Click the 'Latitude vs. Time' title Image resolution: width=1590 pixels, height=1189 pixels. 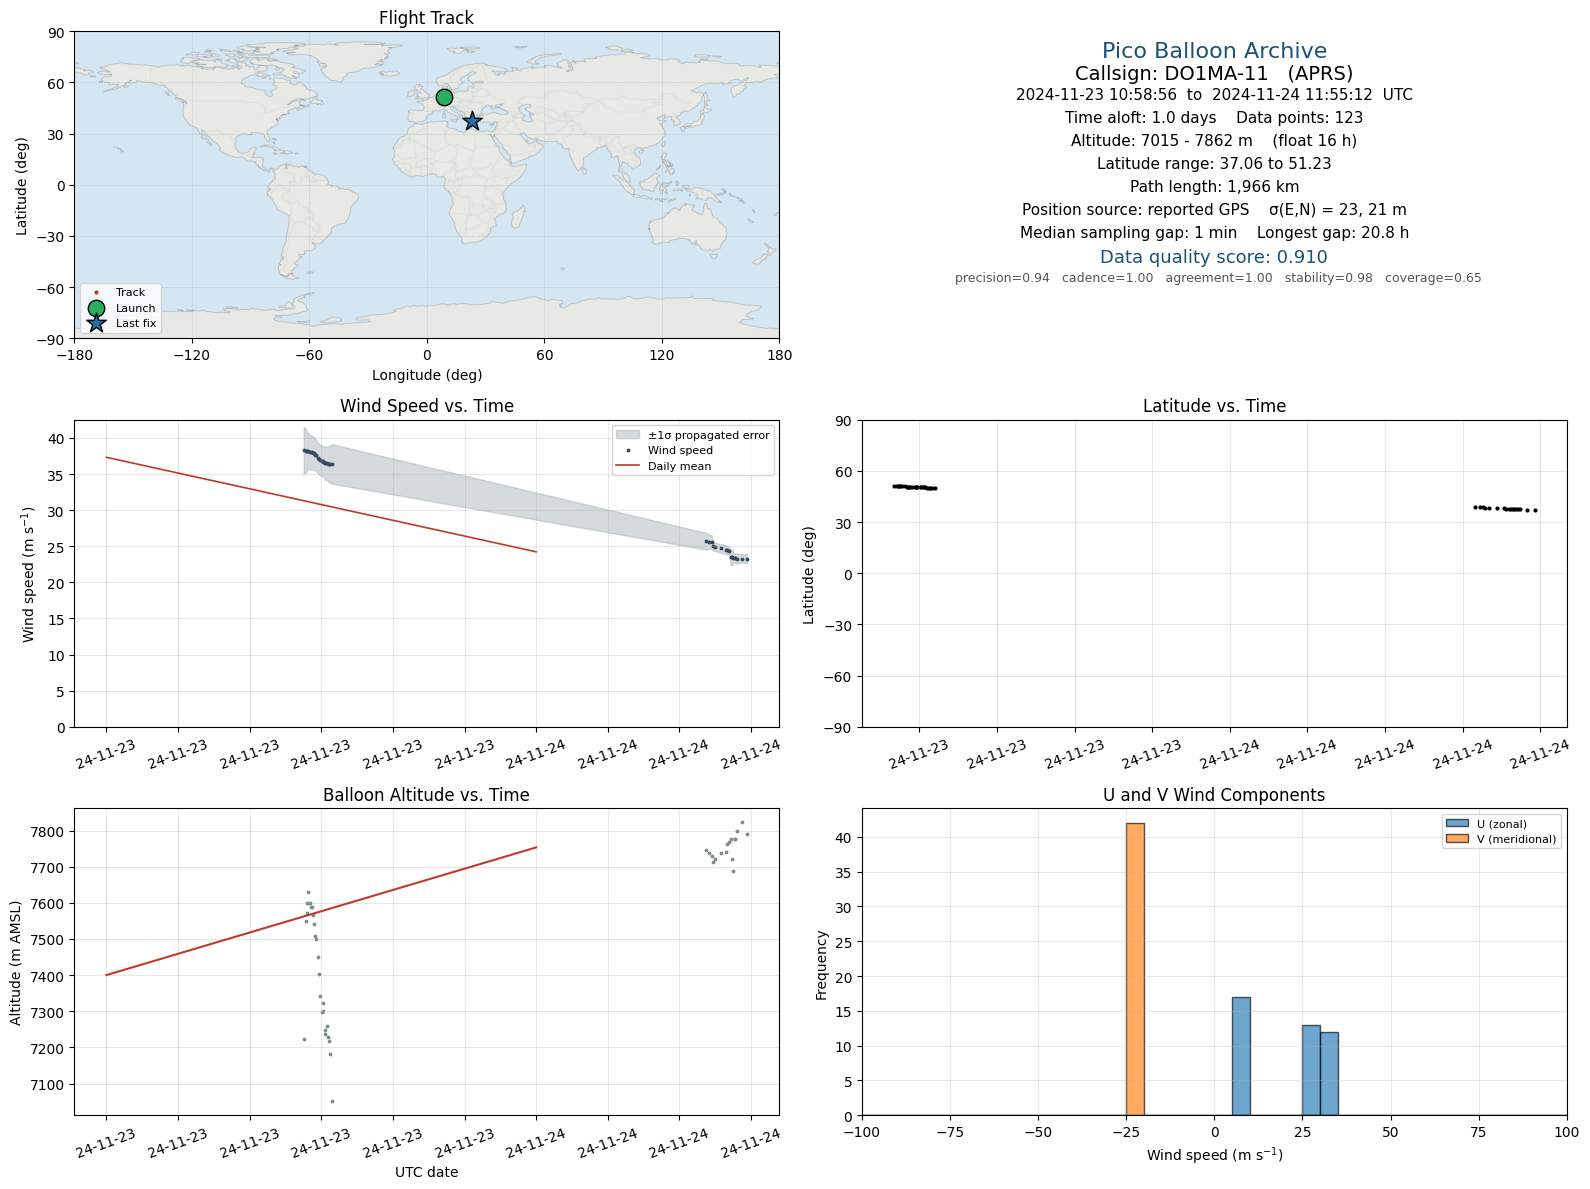click(1214, 406)
